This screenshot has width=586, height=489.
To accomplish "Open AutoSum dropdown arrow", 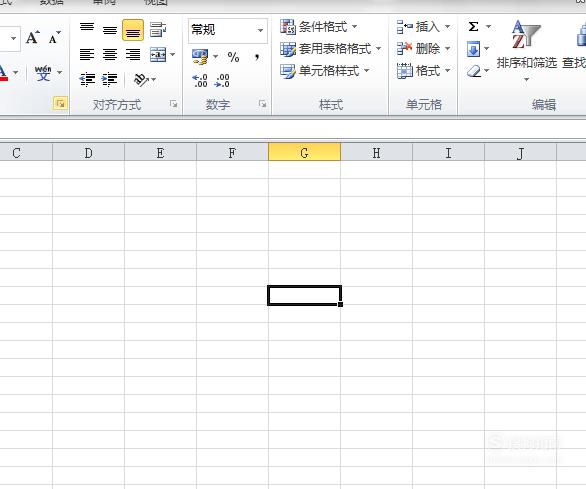I will pyautogui.click(x=488, y=27).
